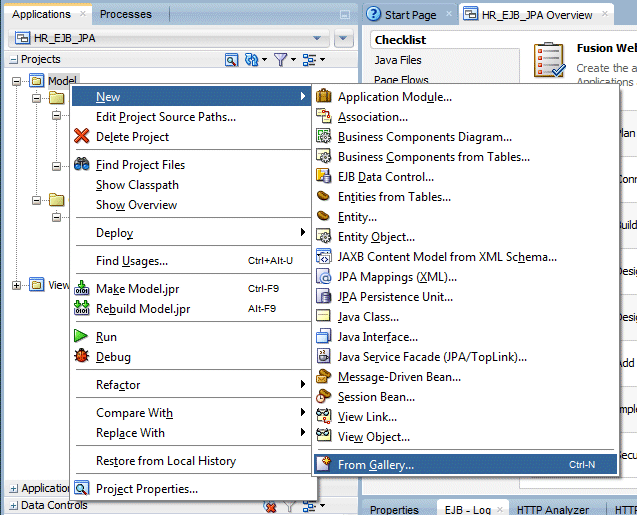
Task: Click the Java Service Facade icon
Action: coord(324,356)
